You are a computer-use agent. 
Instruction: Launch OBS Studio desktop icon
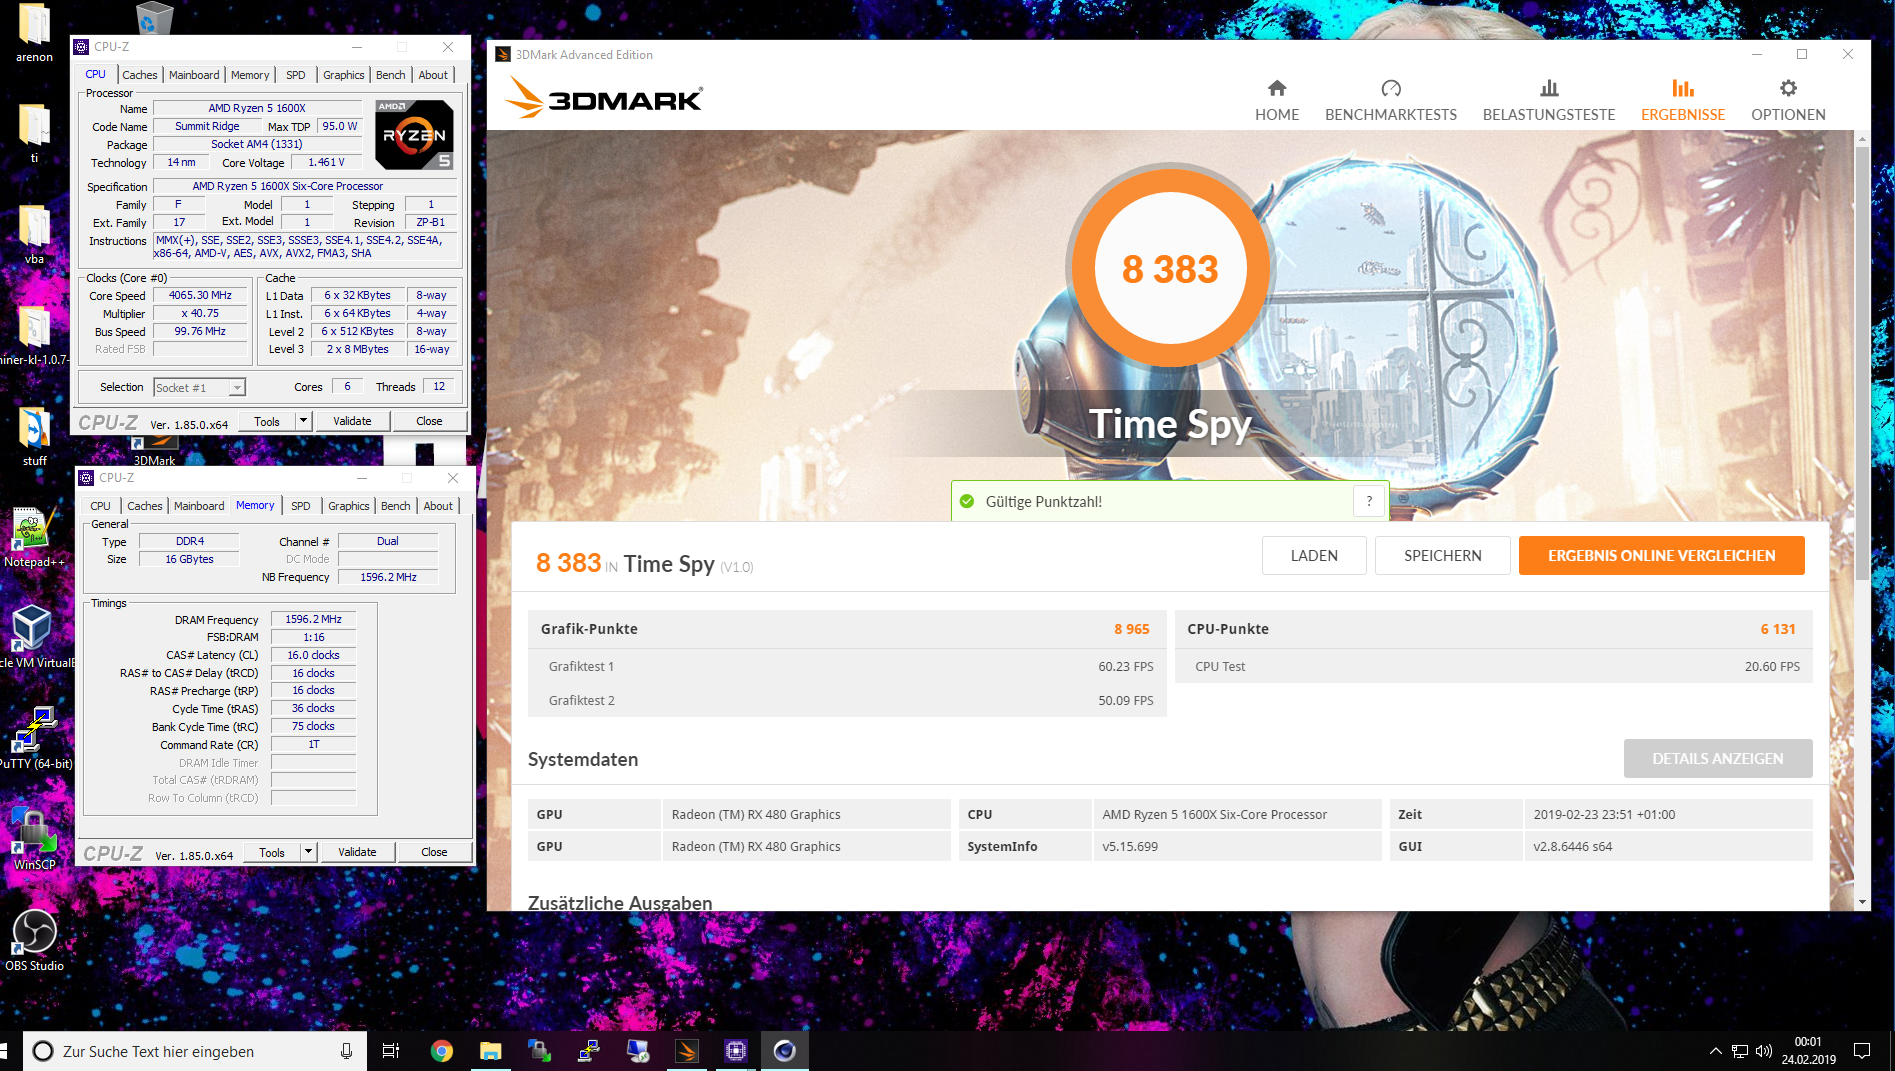point(34,940)
